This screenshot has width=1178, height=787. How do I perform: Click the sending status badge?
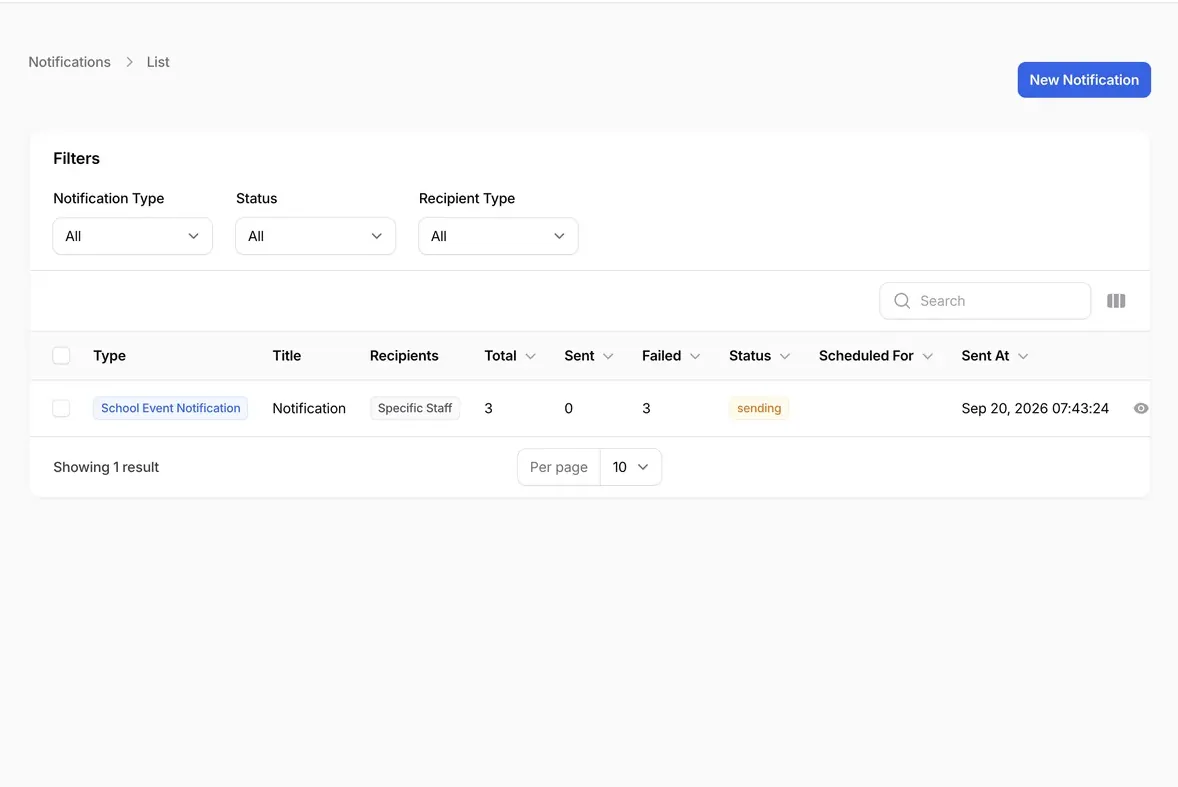point(759,409)
